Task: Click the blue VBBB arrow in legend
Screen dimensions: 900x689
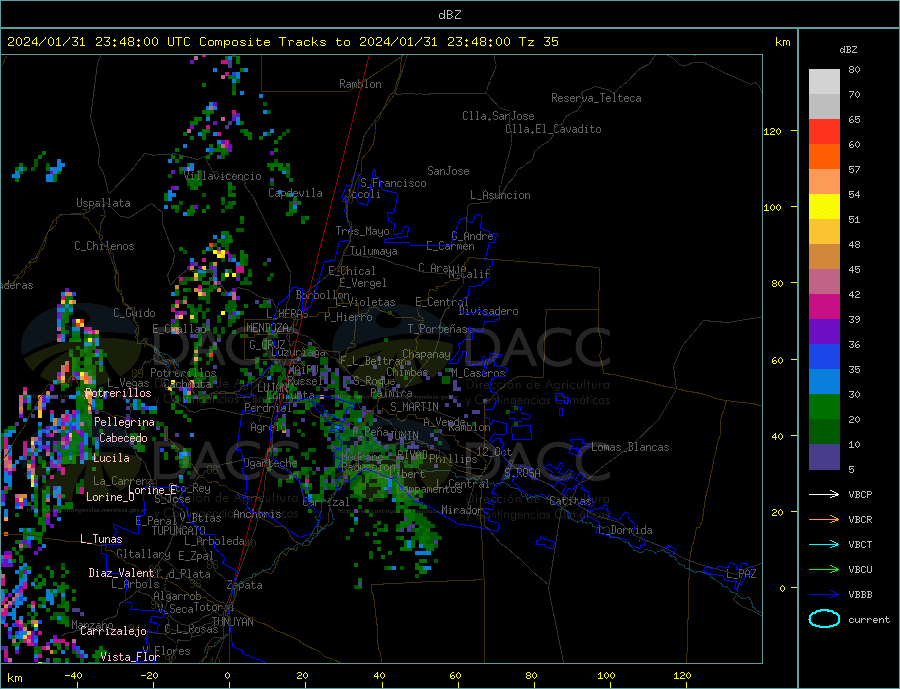Action: [824, 594]
